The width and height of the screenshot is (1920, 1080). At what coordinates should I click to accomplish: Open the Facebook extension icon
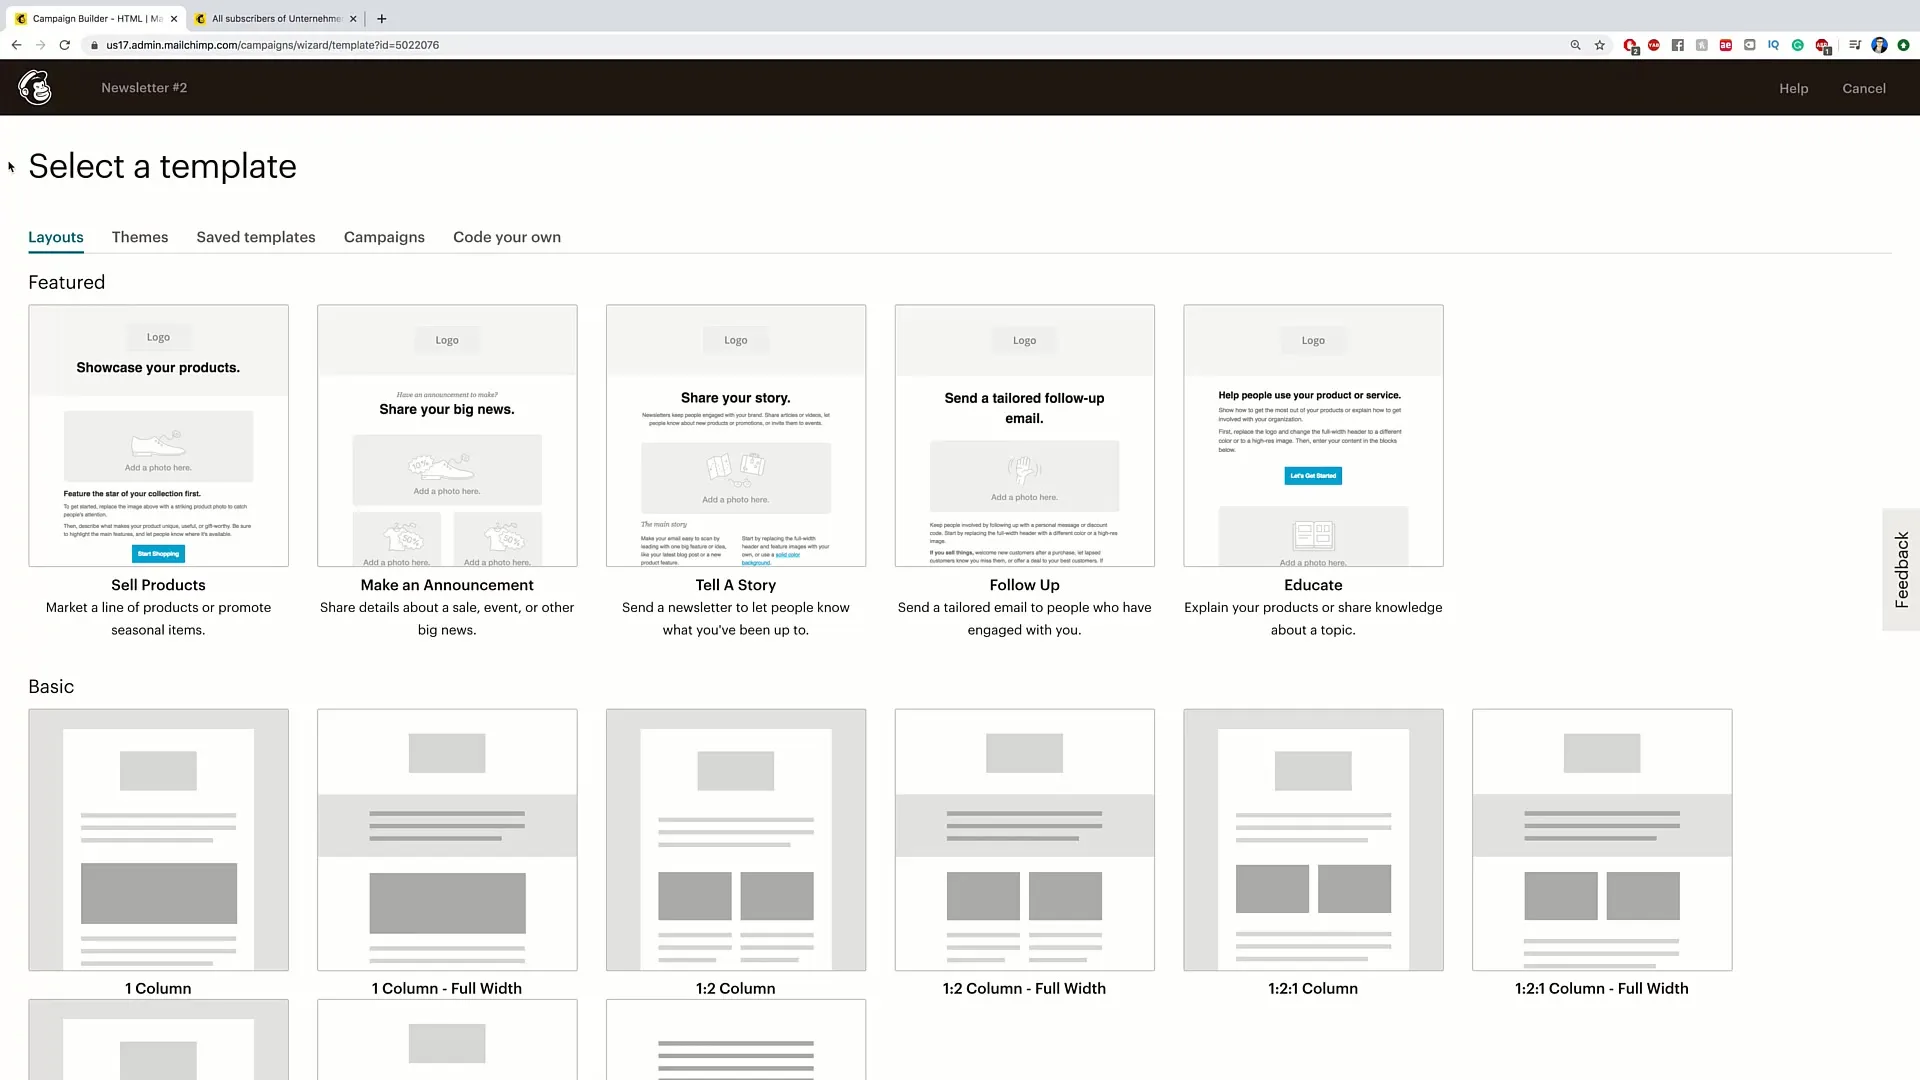(x=1678, y=45)
